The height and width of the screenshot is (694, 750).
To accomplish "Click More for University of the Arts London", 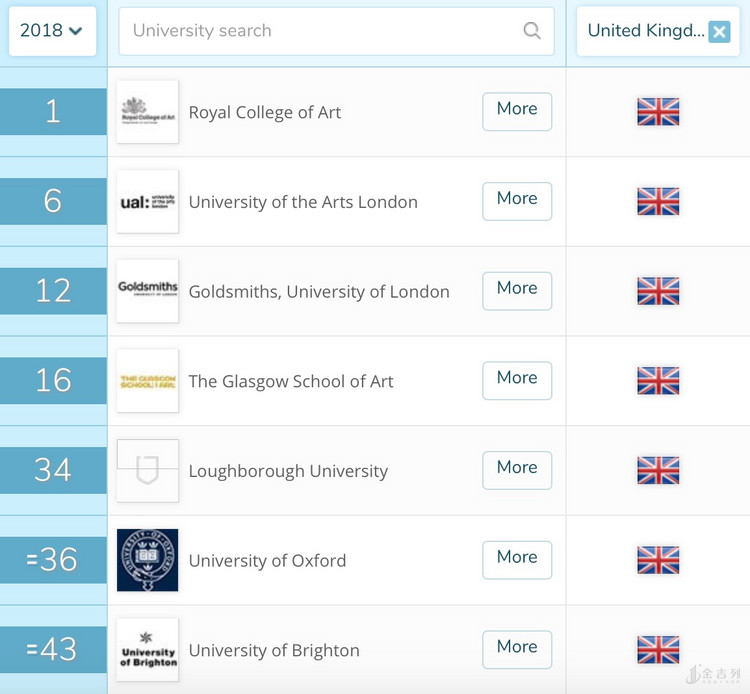I will (517, 201).
